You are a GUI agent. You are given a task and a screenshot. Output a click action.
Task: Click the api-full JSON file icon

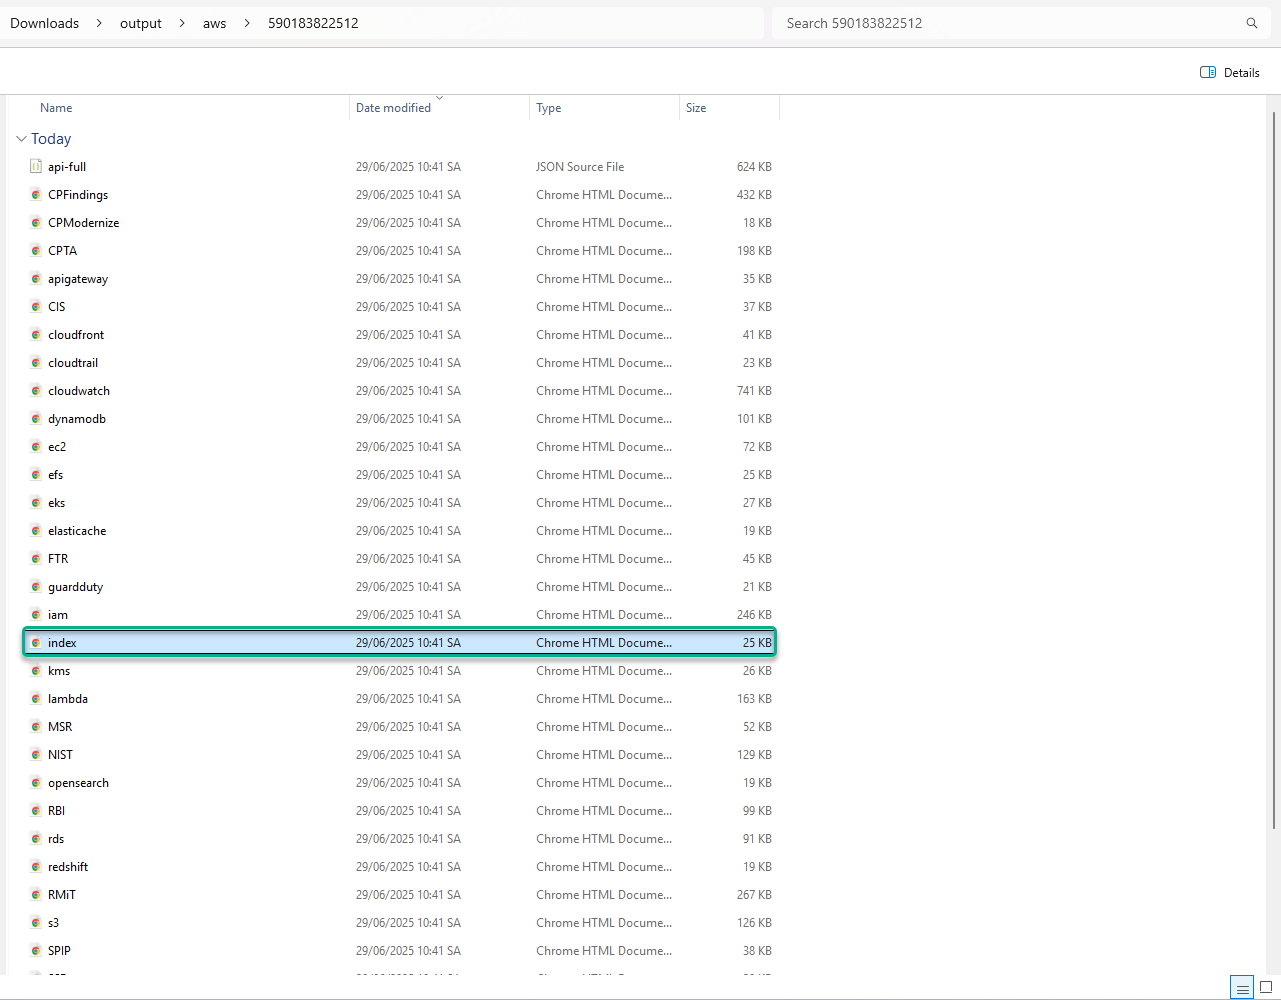point(36,167)
